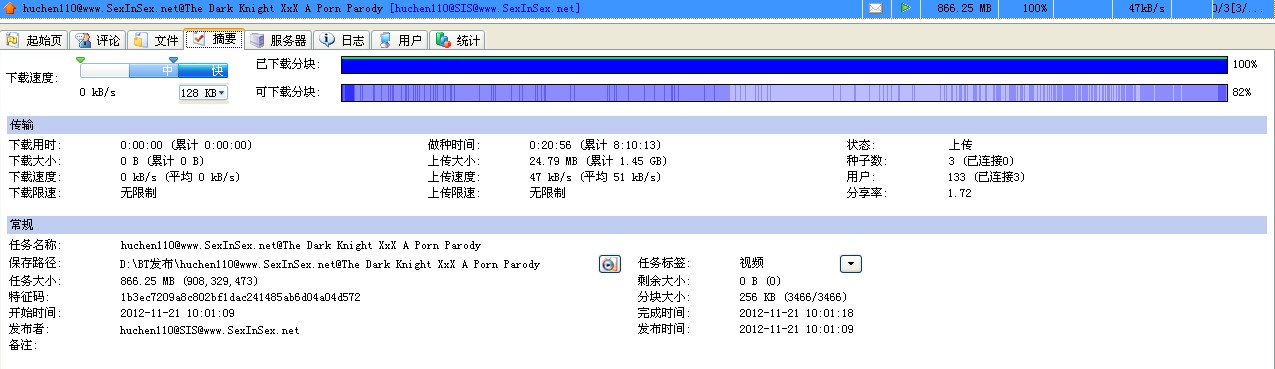The height and width of the screenshot is (369, 1275).
Task: Expand the 任务标签 dropdown arrow
Action: pos(850,264)
